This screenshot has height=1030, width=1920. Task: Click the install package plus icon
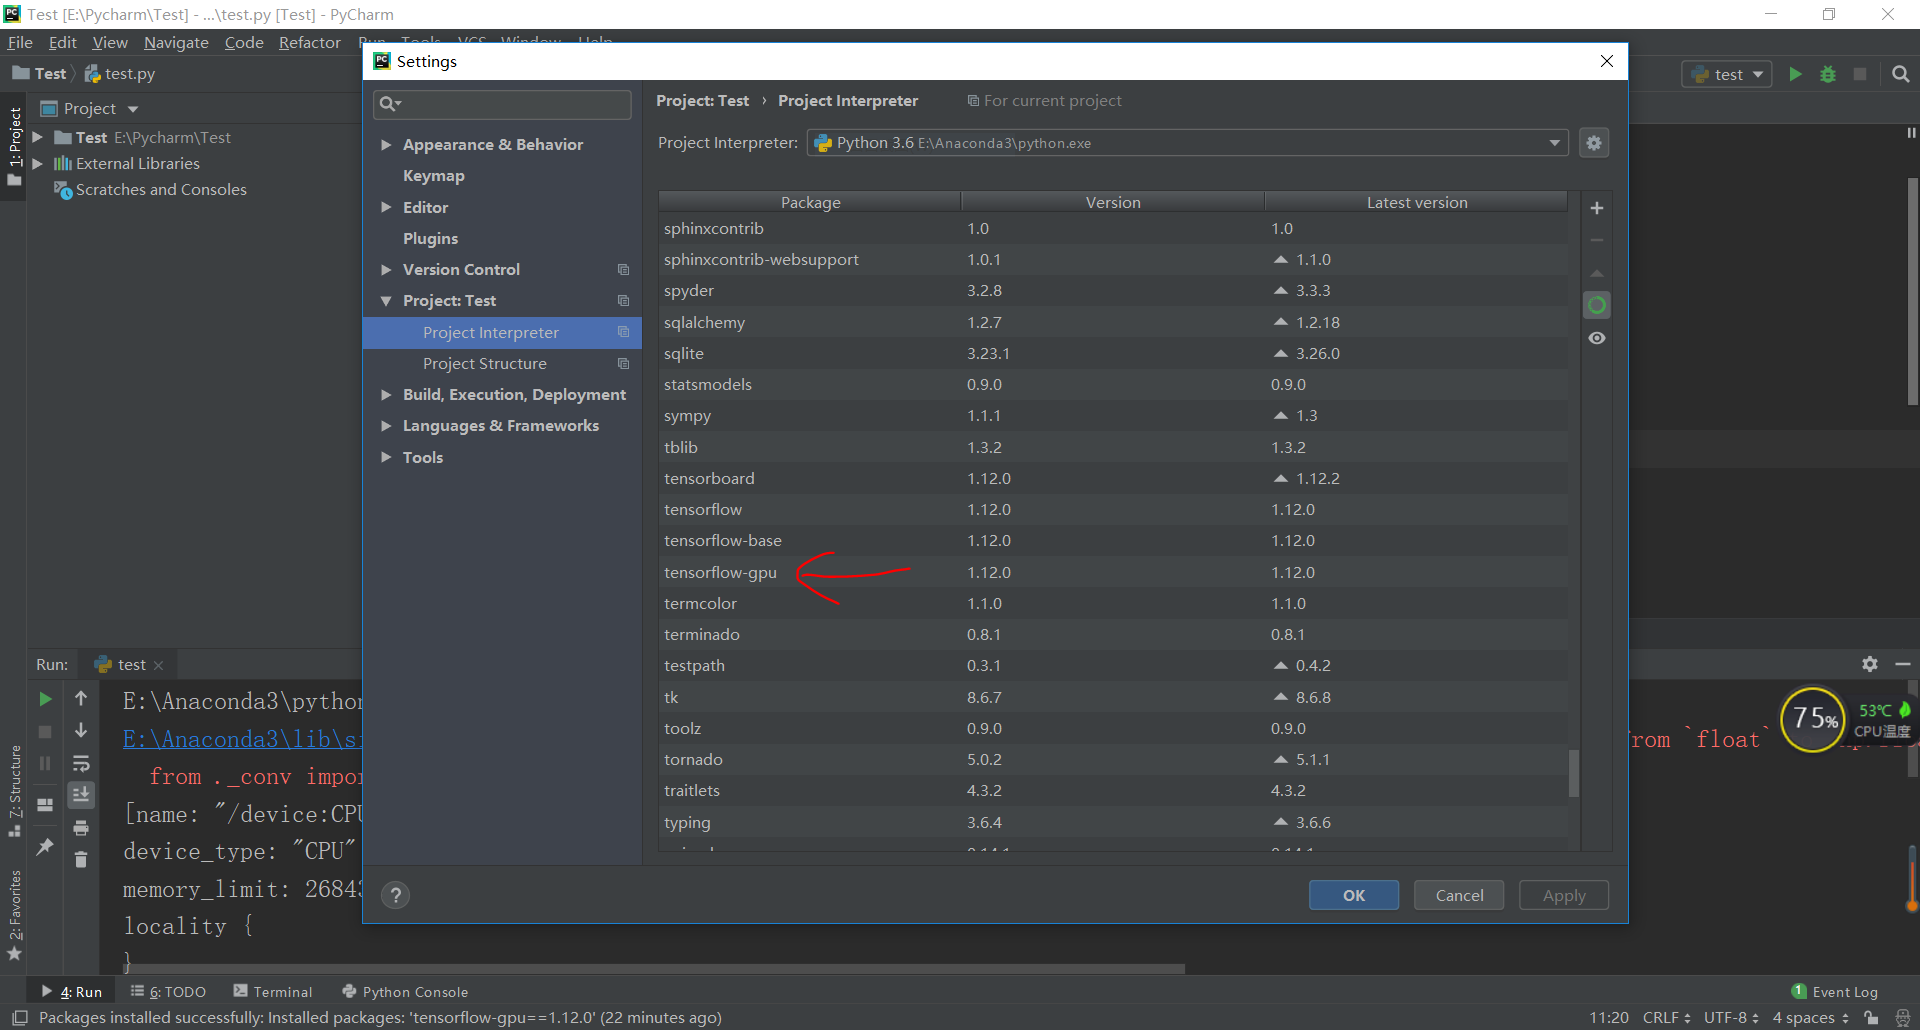coord(1597,208)
